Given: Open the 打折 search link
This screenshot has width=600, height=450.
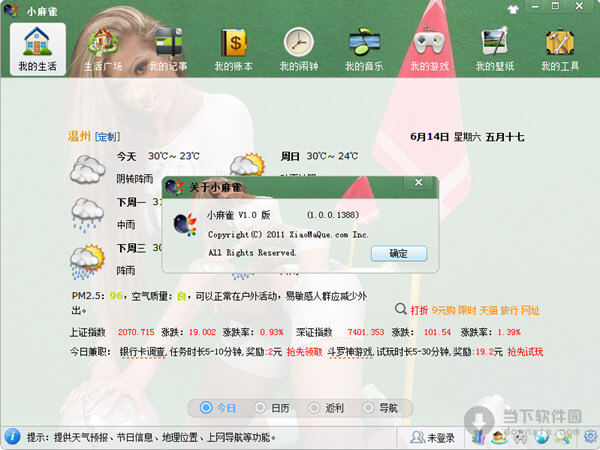Looking at the screenshot, I should [x=419, y=310].
